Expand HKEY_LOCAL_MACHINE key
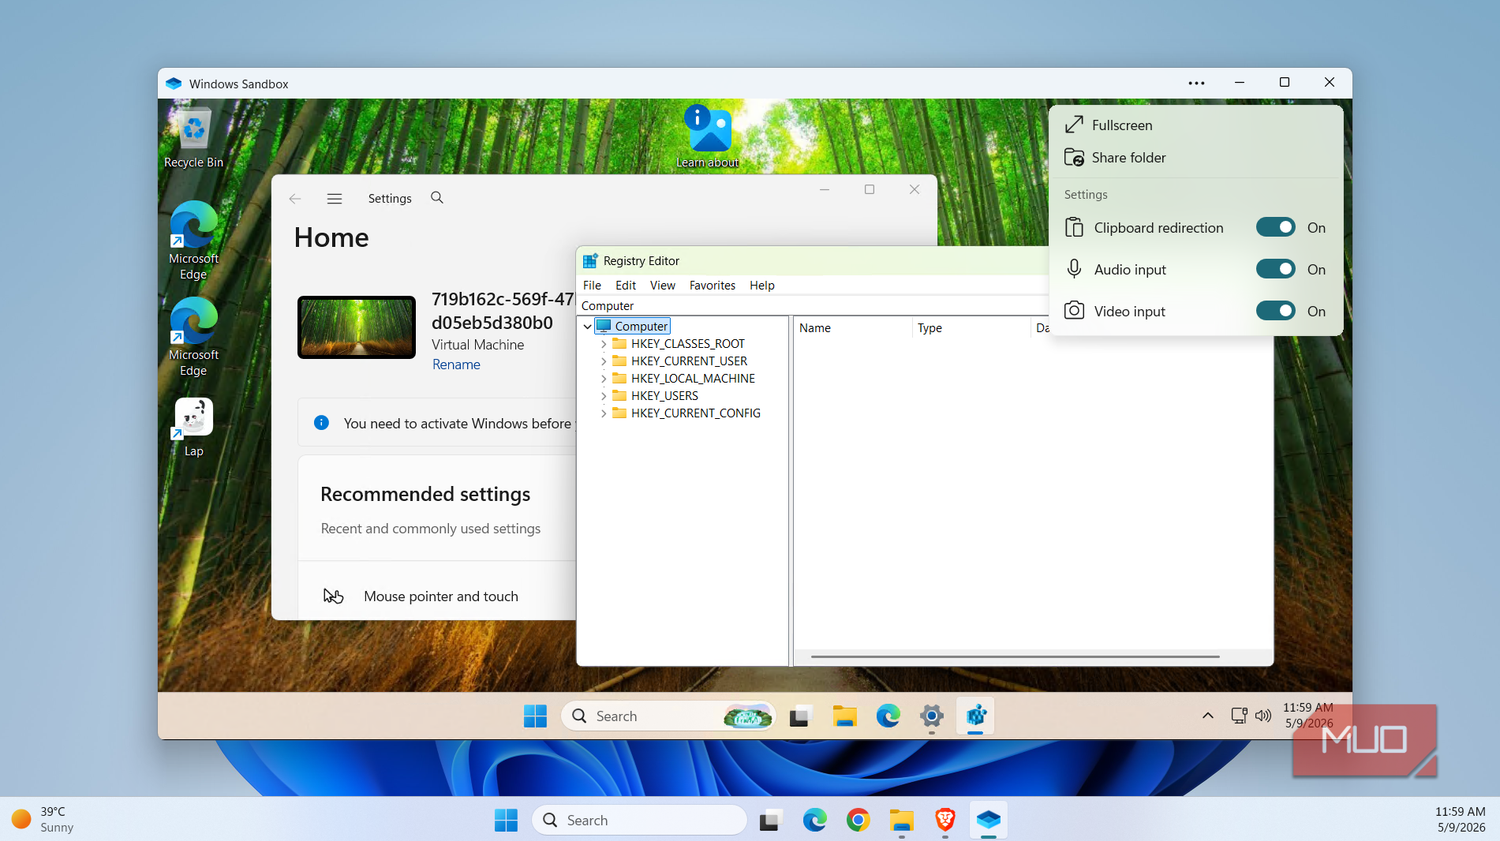This screenshot has height=841, width=1500. click(603, 379)
